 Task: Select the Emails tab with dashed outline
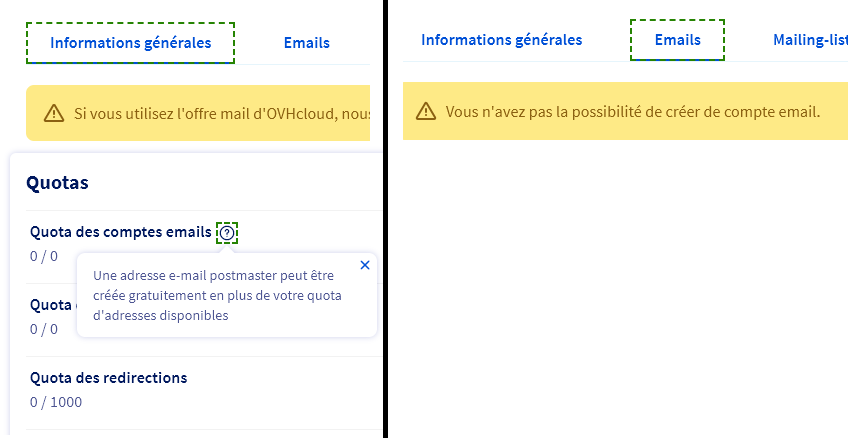tap(677, 40)
